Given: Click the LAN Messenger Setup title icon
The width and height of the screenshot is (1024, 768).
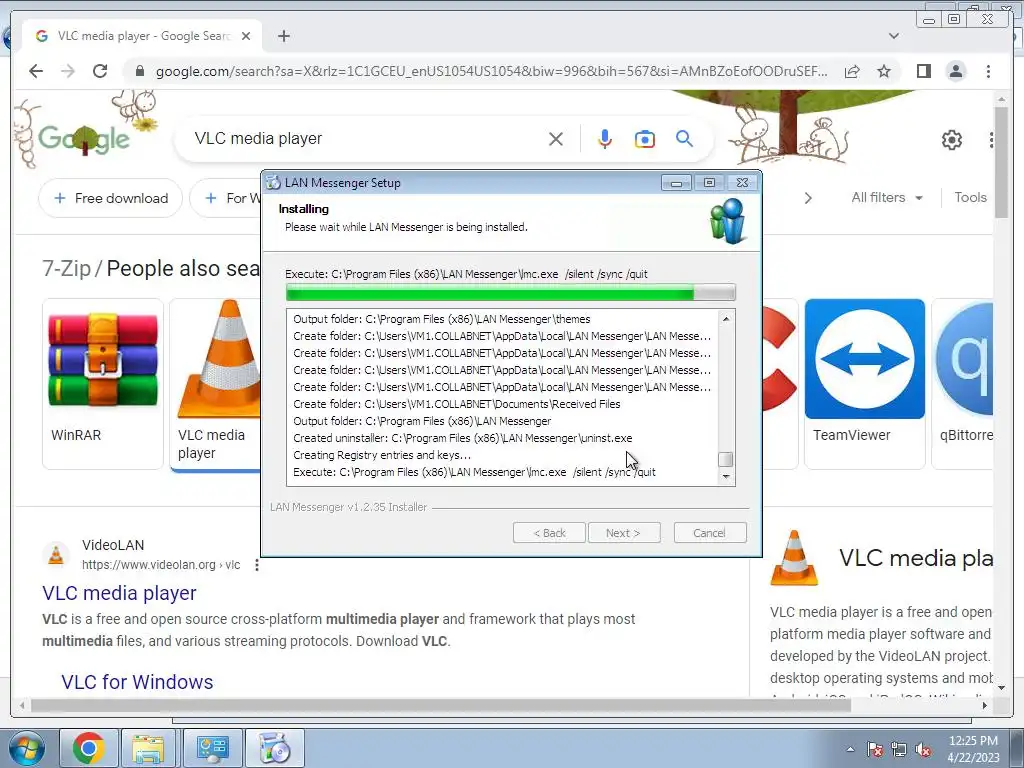Looking at the screenshot, I should pos(273,183).
